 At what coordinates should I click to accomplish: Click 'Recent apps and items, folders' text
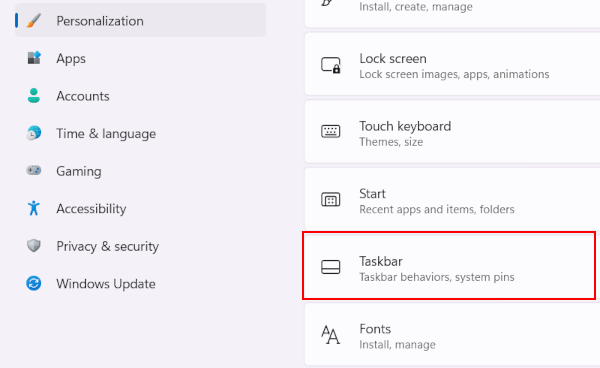coord(437,210)
